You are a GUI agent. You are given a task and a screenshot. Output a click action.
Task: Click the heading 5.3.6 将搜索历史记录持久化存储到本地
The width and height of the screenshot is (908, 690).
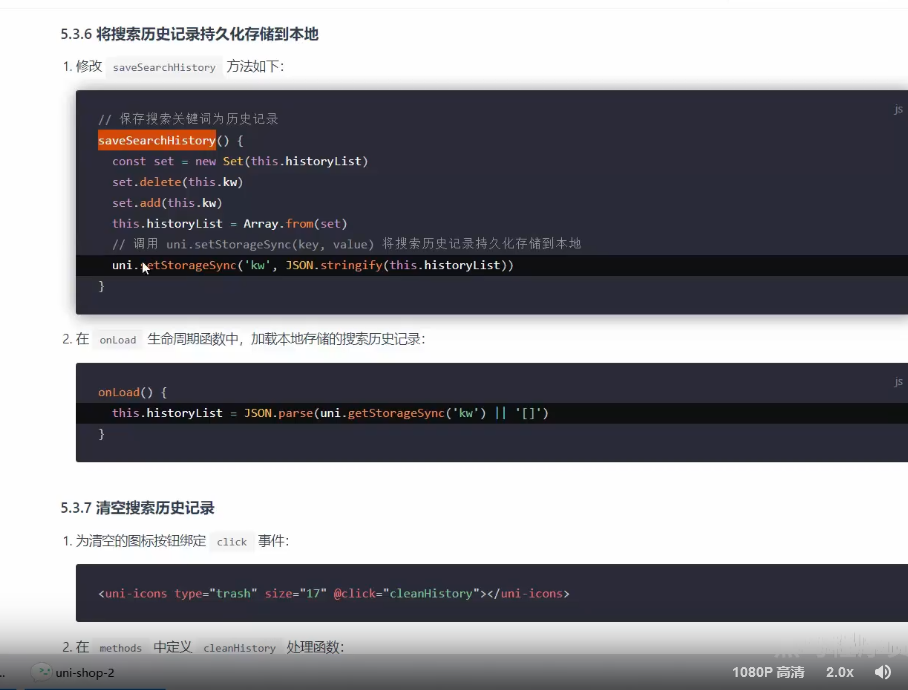tap(189, 34)
